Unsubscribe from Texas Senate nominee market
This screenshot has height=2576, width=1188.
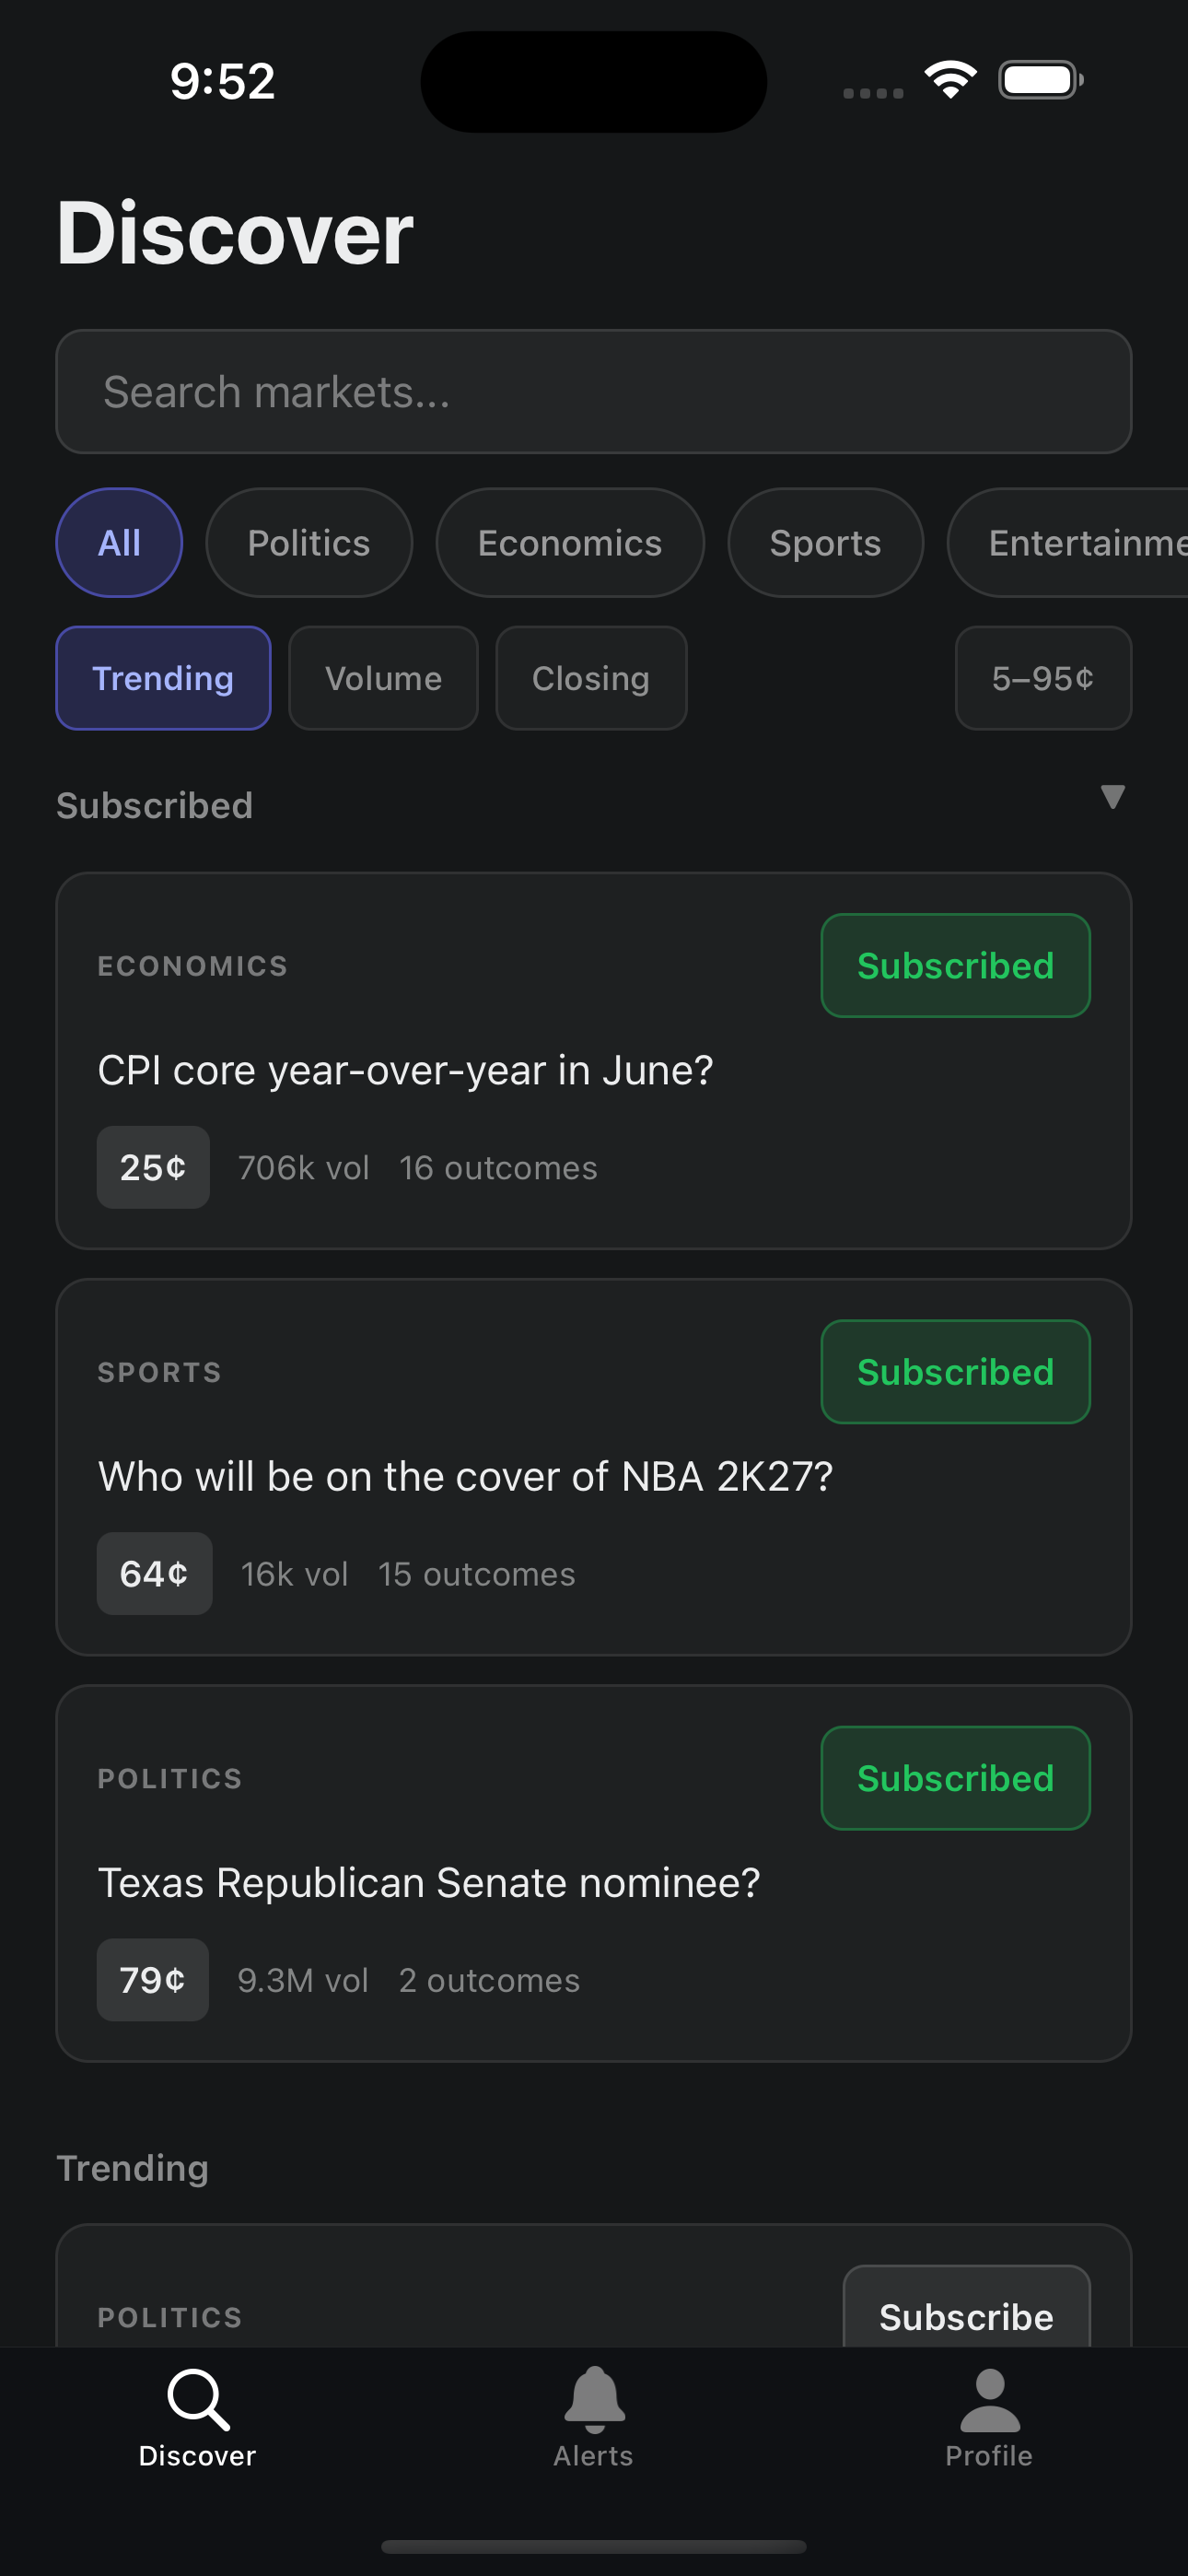955,1778
